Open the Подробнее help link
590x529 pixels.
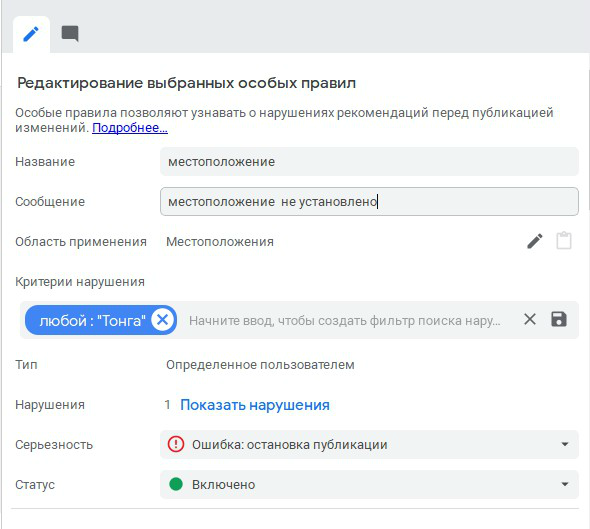point(130,128)
